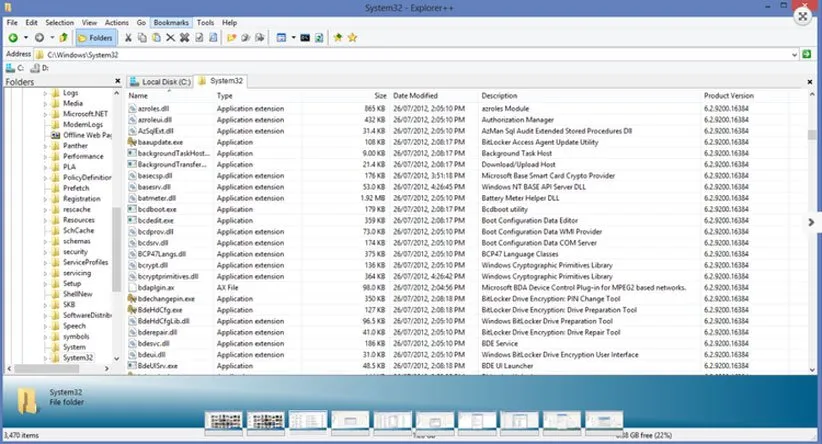This screenshot has width=822, height=444.
Task: Open the Views dropdown arrow
Action: click(293, 37)
